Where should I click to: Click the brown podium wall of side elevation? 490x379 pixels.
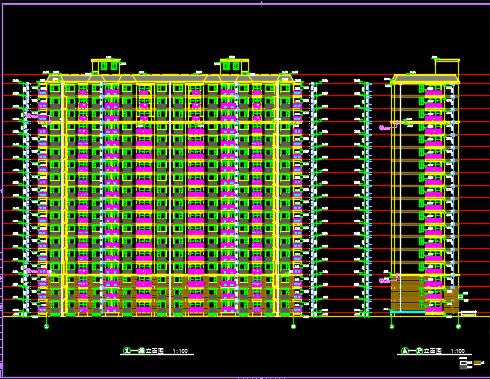point(405,293)
